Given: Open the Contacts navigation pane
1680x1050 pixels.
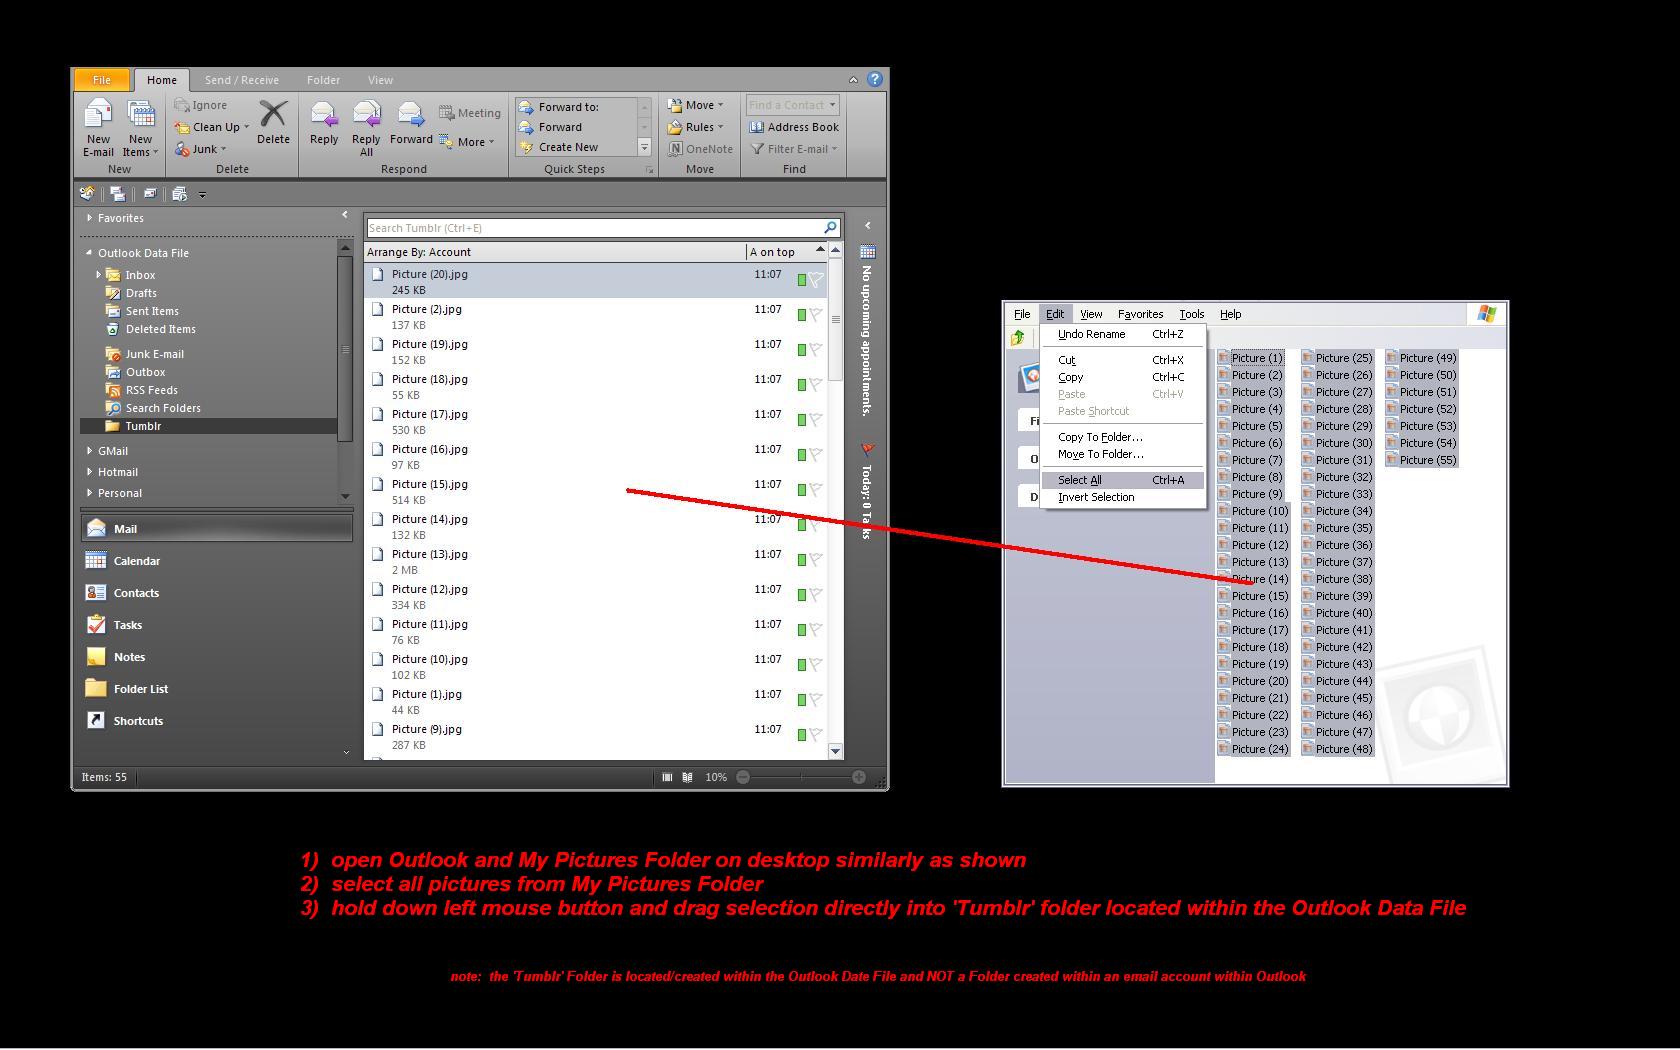Looking at the screenshot, I should point(217,593).
